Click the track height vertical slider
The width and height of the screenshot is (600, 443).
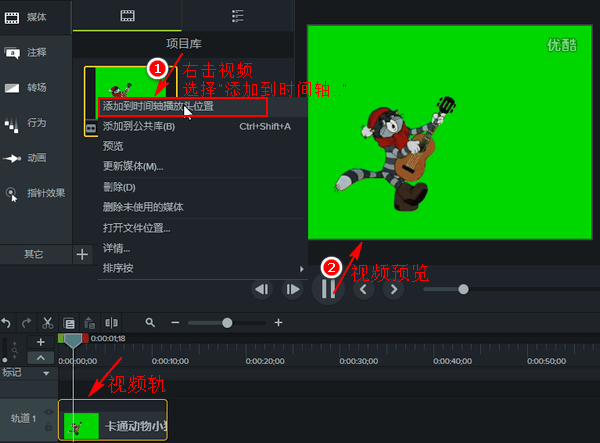(5, 349)
